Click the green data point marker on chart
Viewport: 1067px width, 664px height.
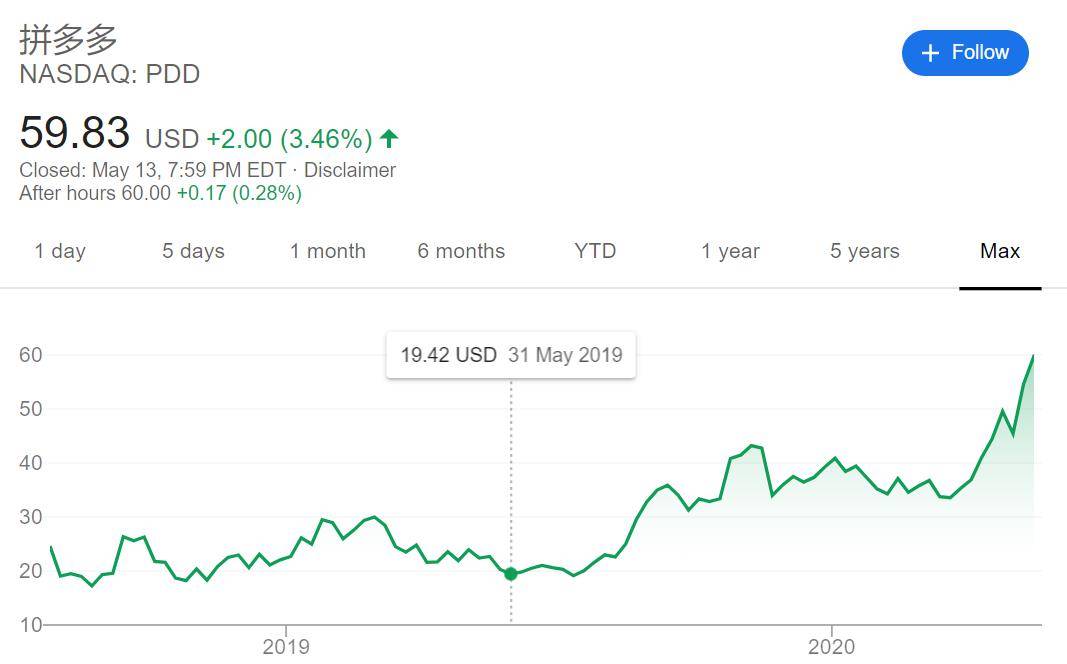(511, 574)
